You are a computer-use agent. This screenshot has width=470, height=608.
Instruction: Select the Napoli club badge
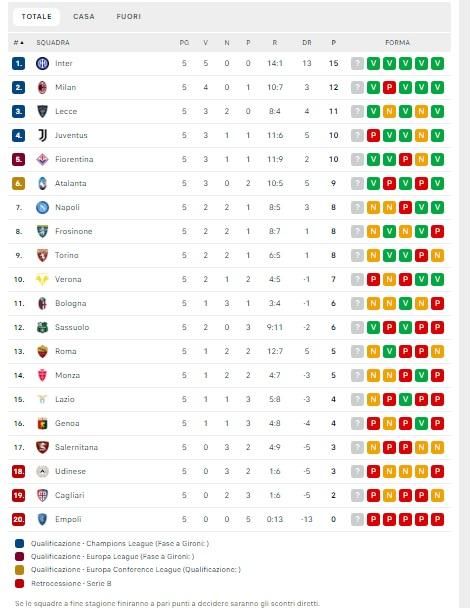tap(42, 207)
